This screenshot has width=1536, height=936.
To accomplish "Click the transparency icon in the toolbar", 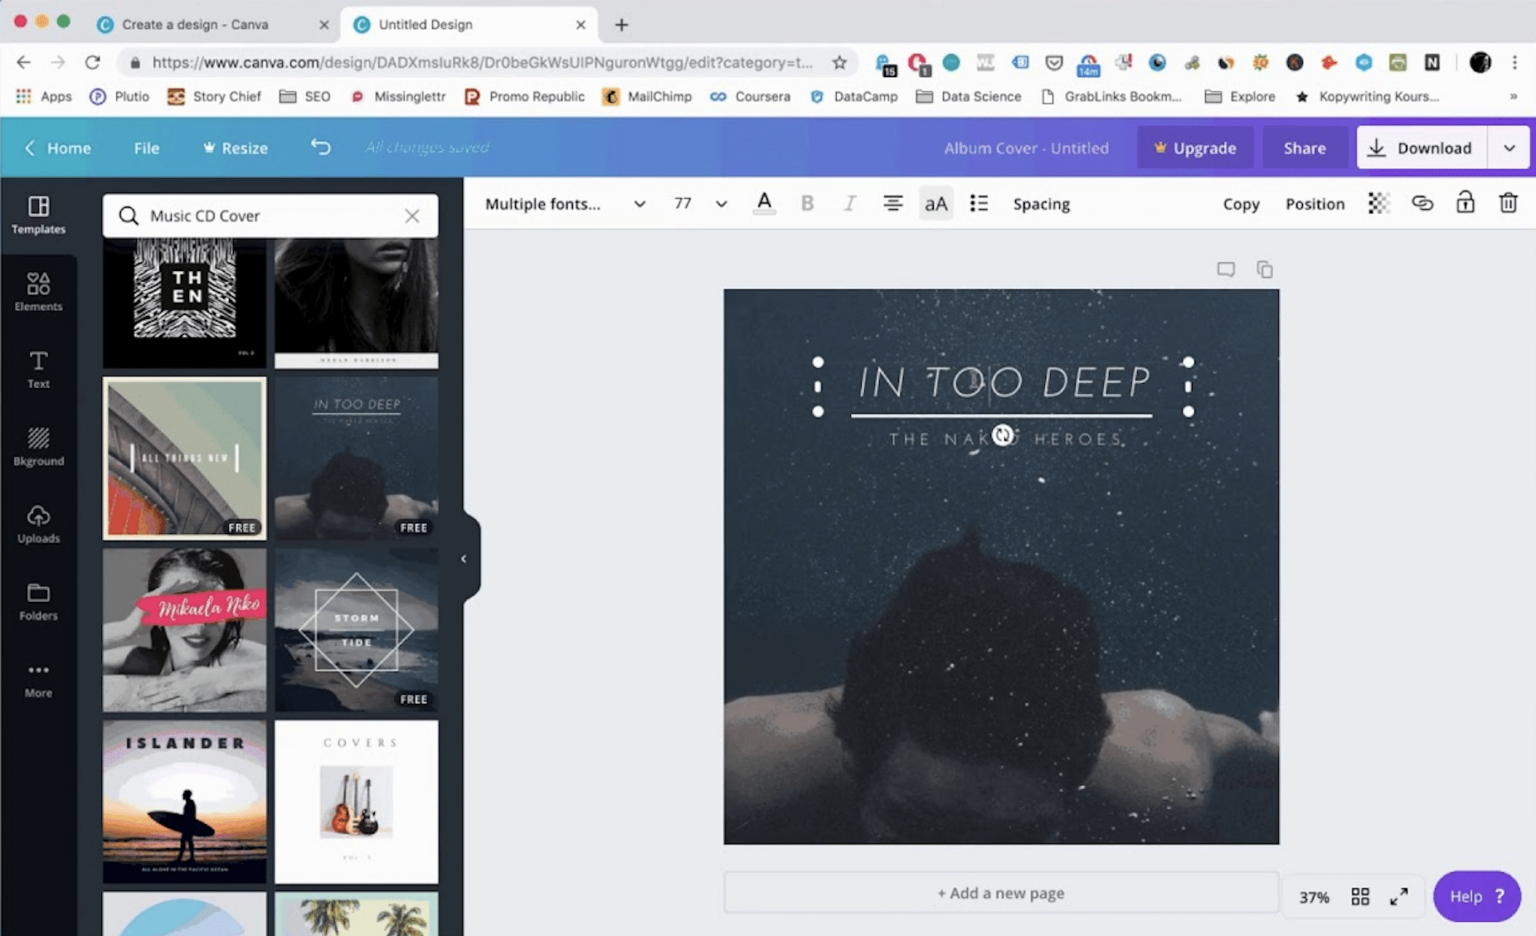I will point(1380,203).
